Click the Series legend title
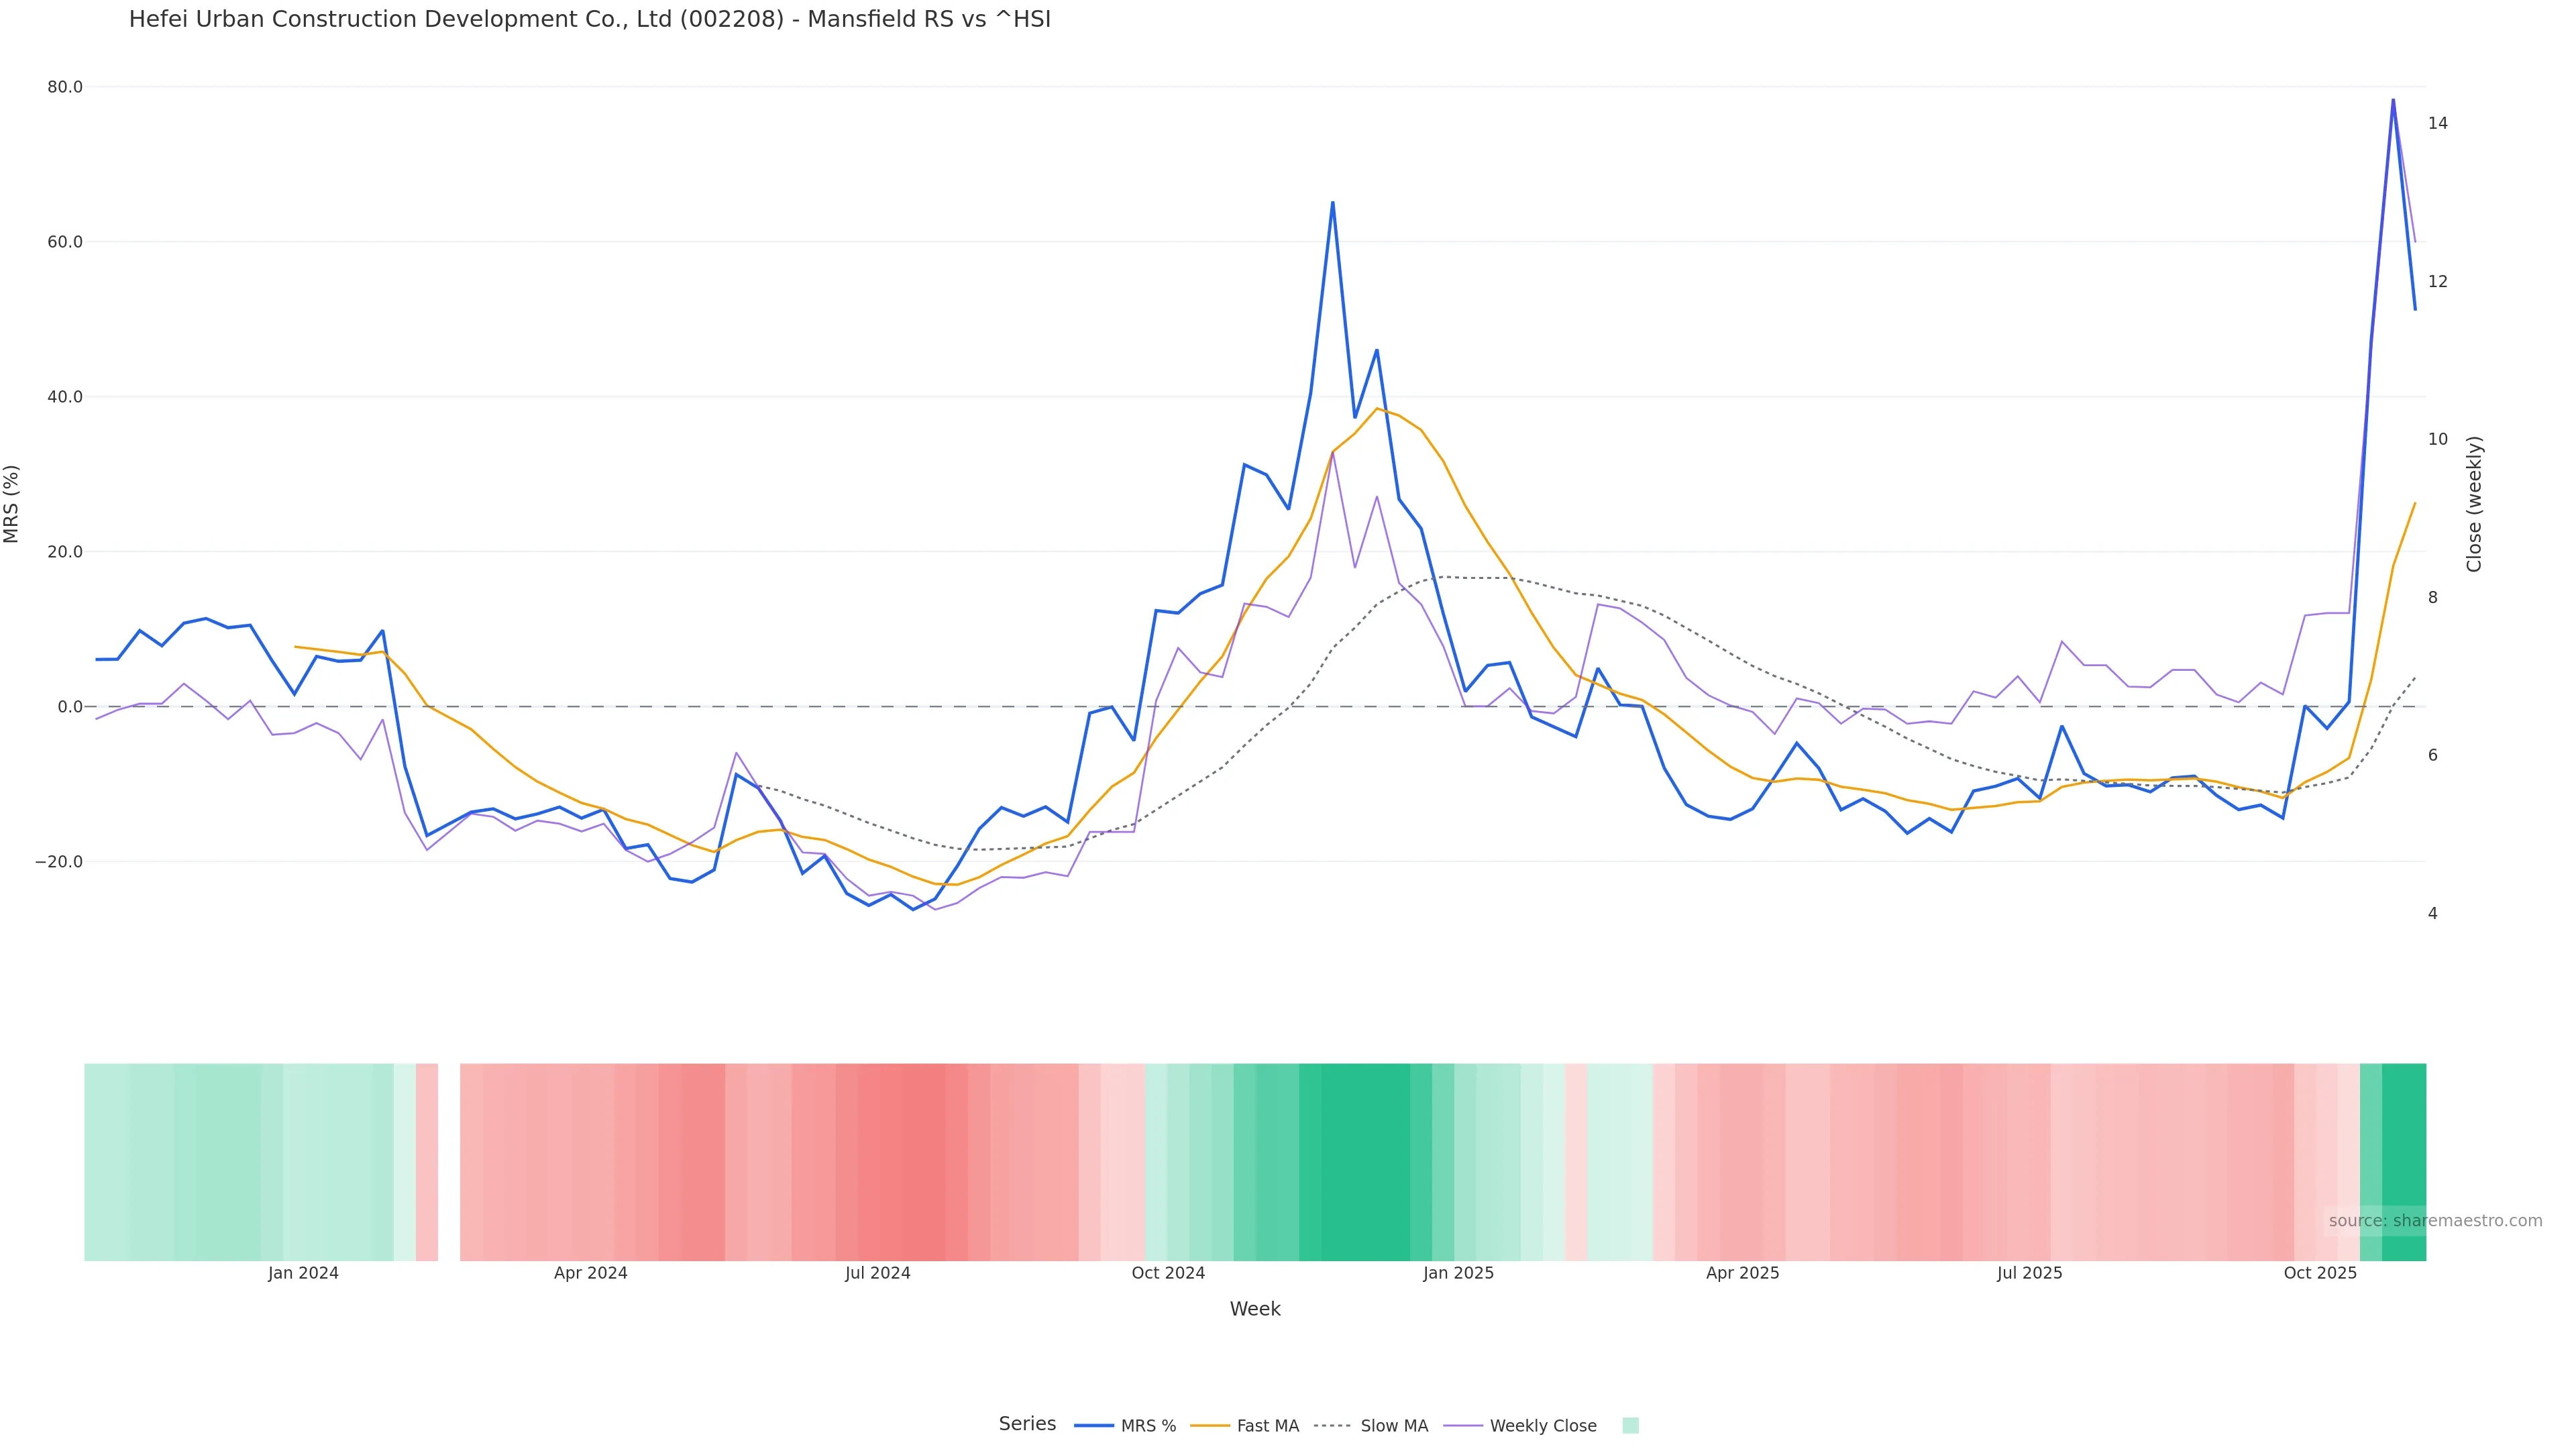 click(x=1027, y=1424)
